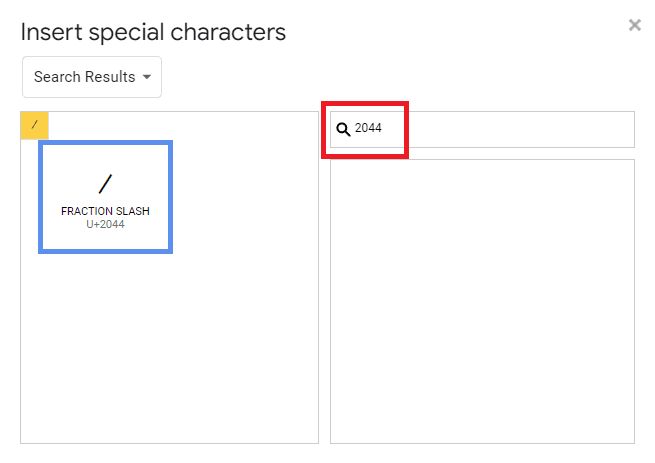This screenshot has width=655, height=463.
Task: Click the center of the empty draw-a-symbol box
Action: (482, 301)
